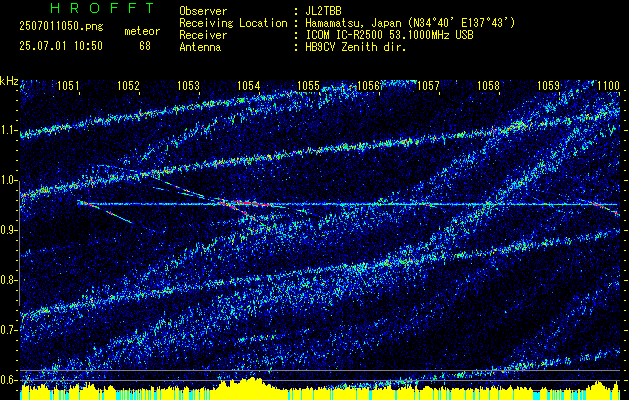Screen dimensions: 629x400
Task: Click the 1052 time axis marker
Action: [128, 85]
